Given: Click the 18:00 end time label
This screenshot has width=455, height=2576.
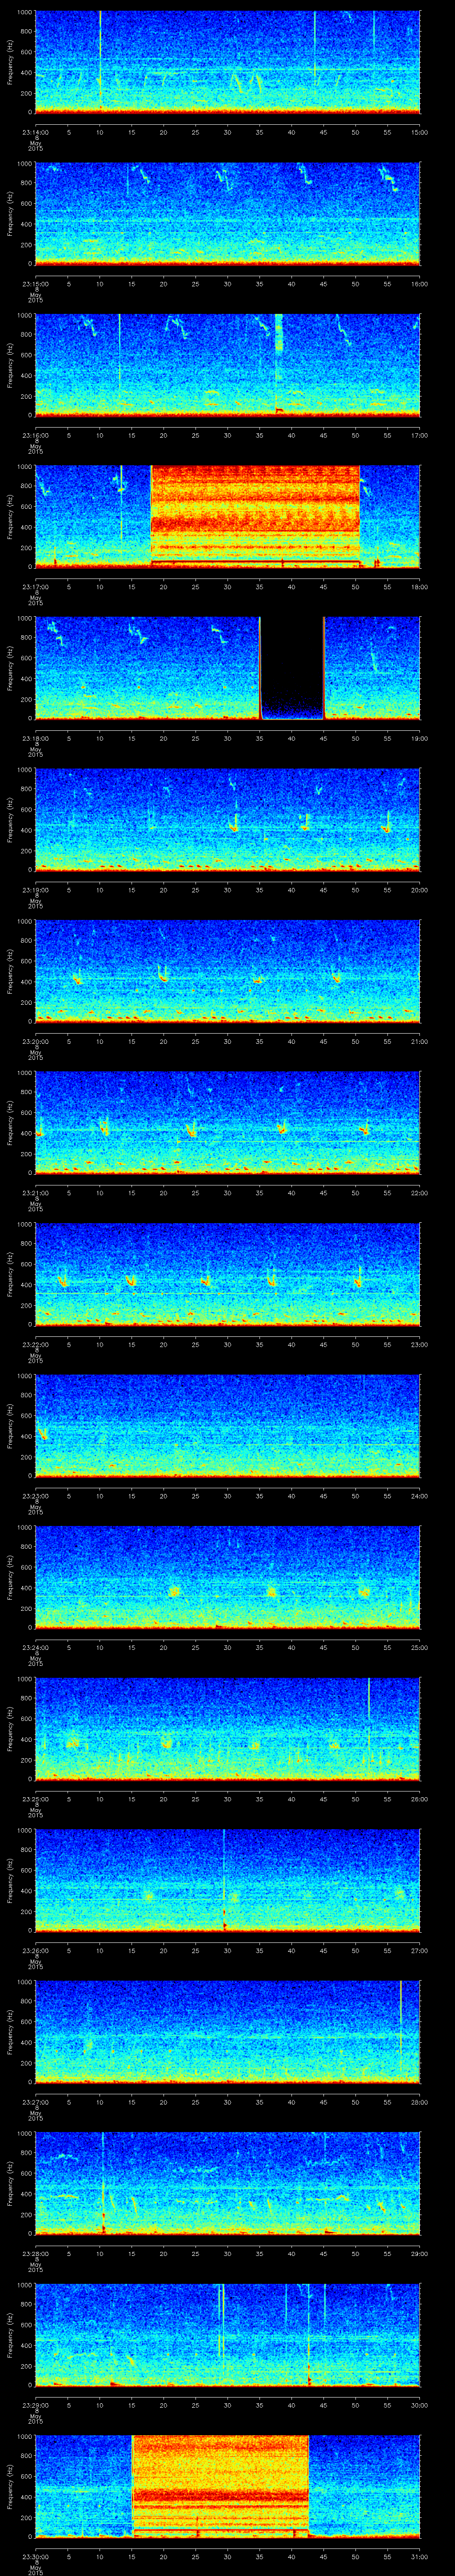Looking at the screenshot, I should [x=420, y=586].
